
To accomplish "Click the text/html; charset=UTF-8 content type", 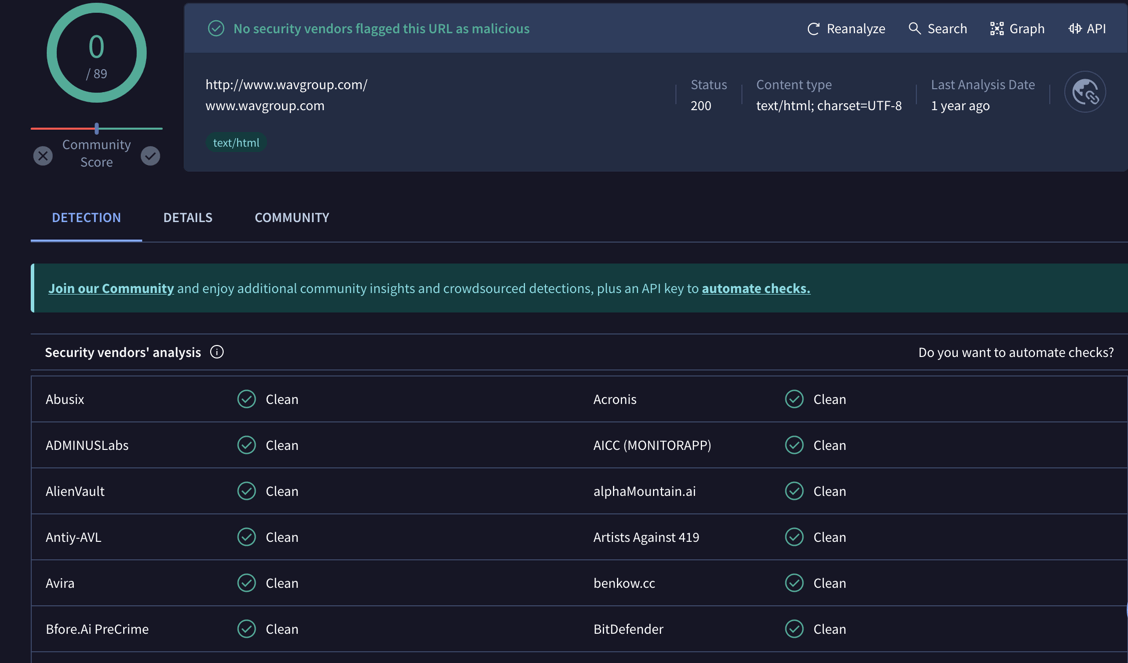I will [829, 106].
